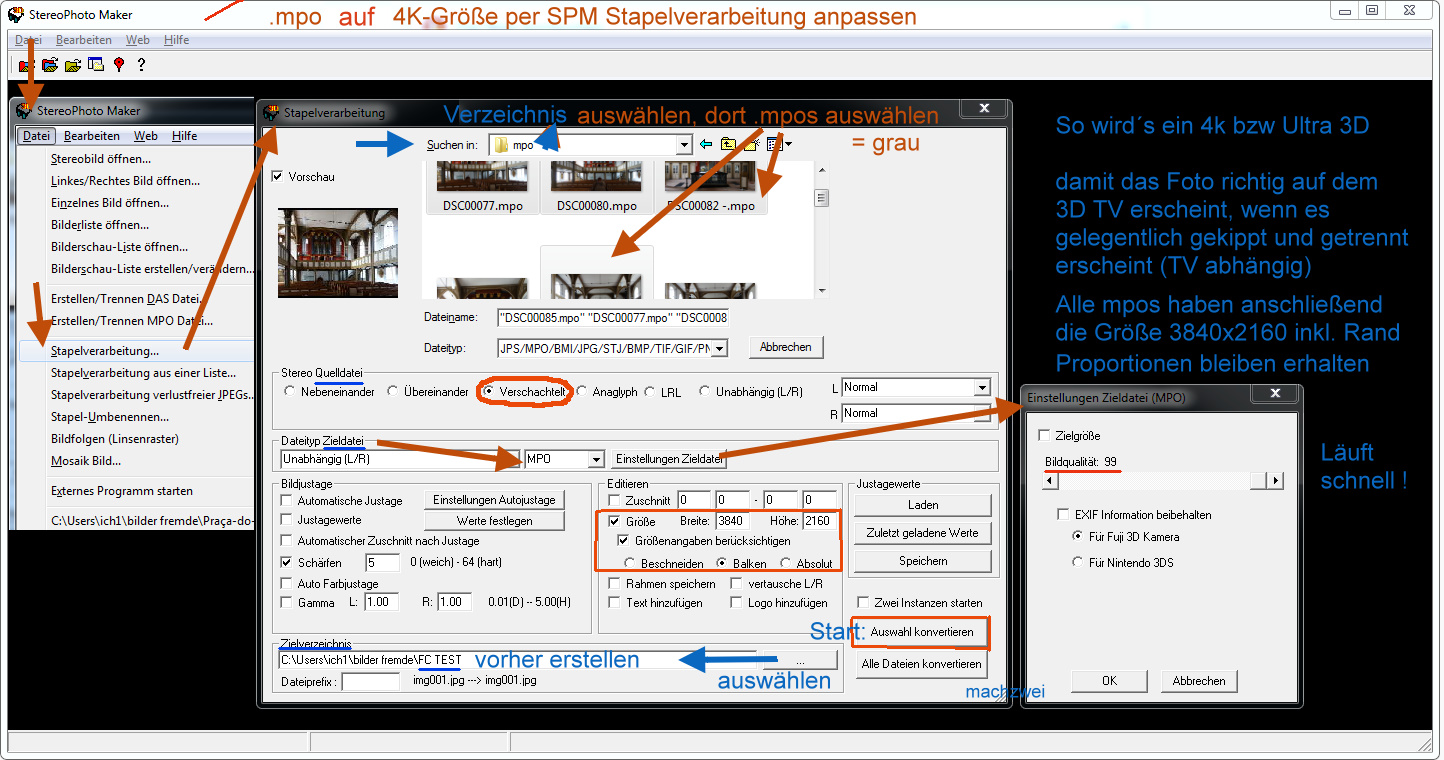Screen dimensions: 1444x760
Task: Click the file list vertical scrollbar
Action: [822, 230]
